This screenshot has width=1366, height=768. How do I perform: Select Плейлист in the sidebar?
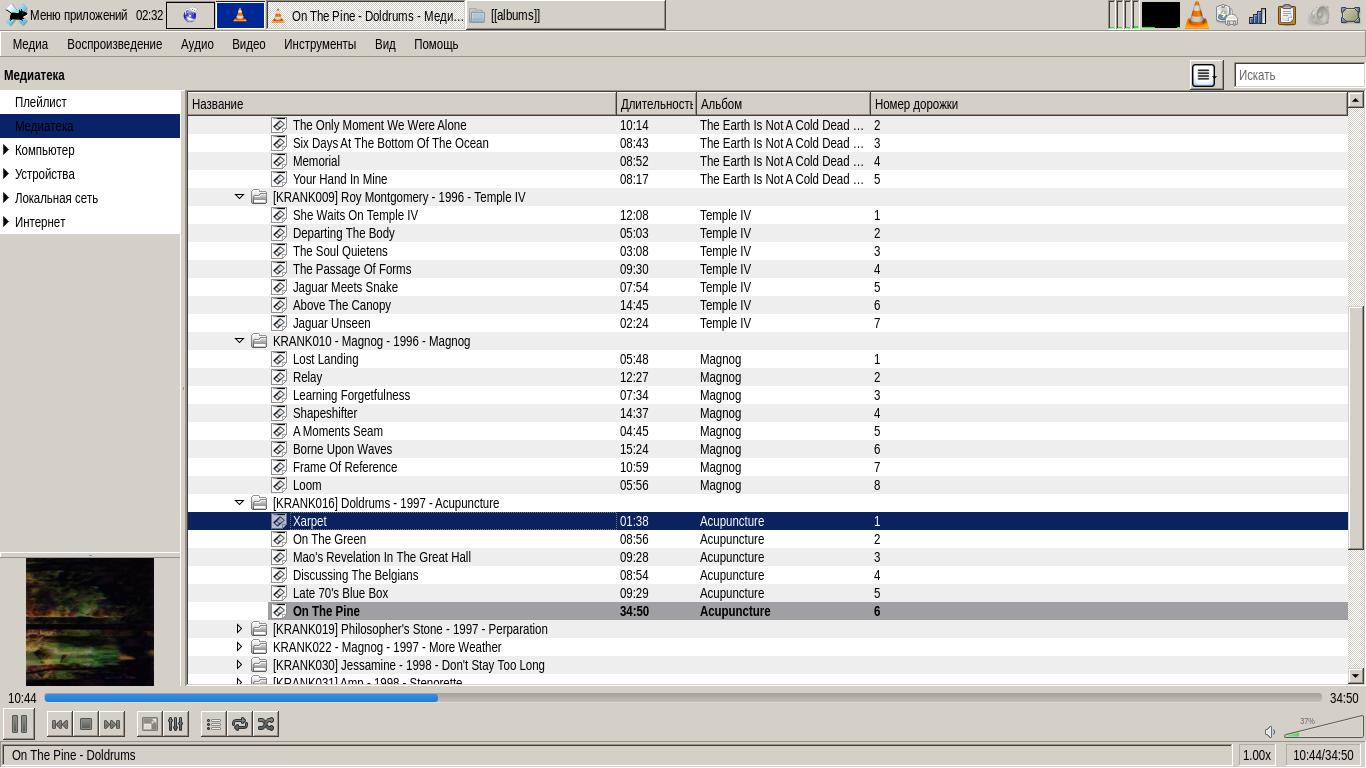[x=90, y=102]
